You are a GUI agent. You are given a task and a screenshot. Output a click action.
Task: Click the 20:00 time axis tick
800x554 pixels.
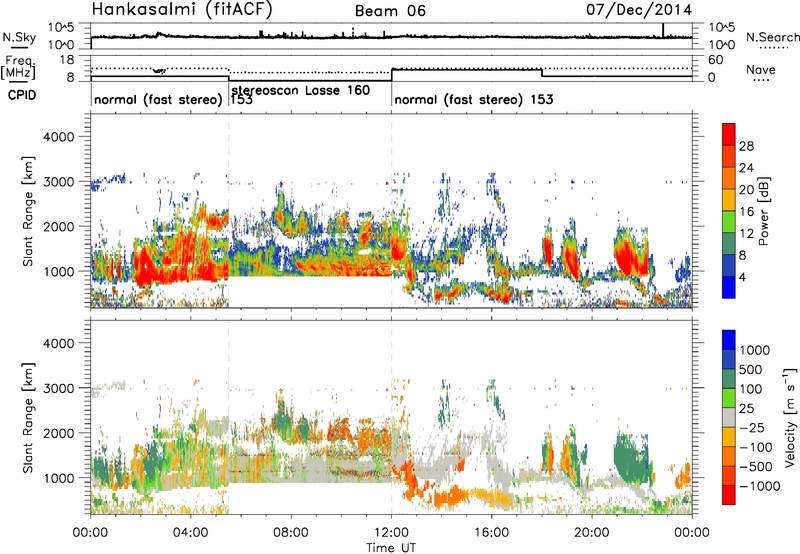(x=591, y=533)
